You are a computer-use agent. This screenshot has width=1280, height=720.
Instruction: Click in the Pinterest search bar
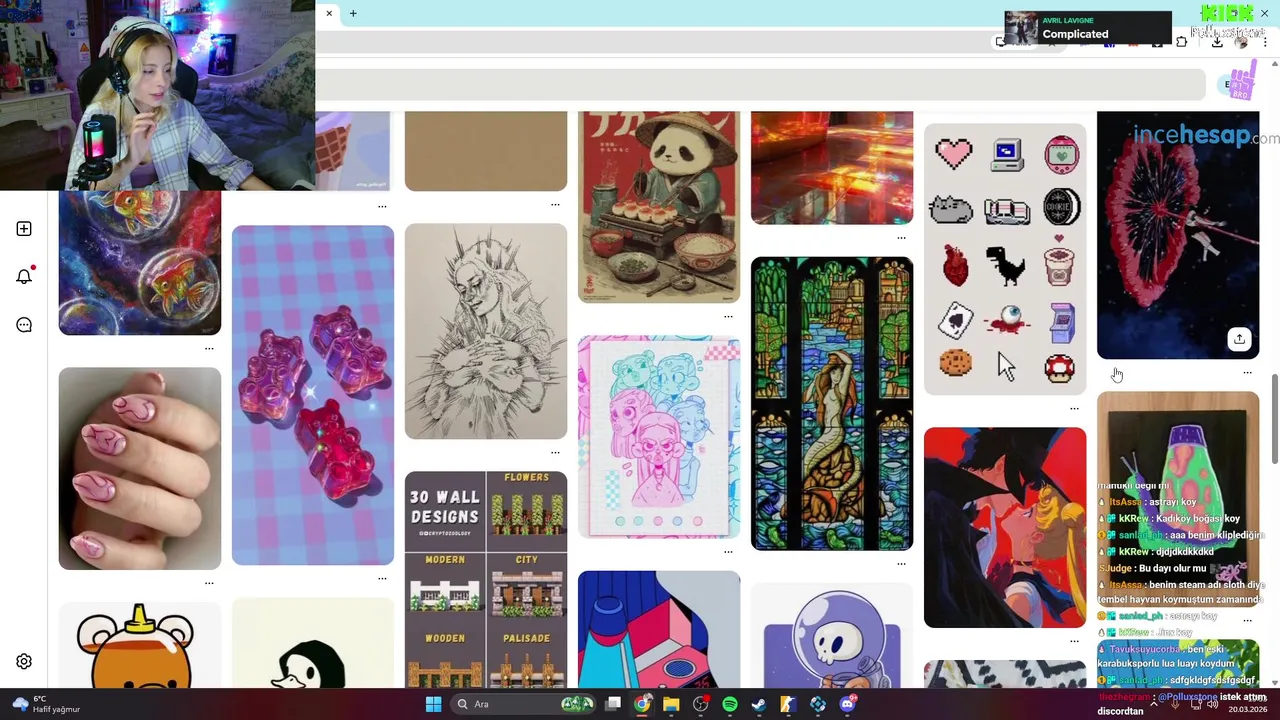(761, 84)
